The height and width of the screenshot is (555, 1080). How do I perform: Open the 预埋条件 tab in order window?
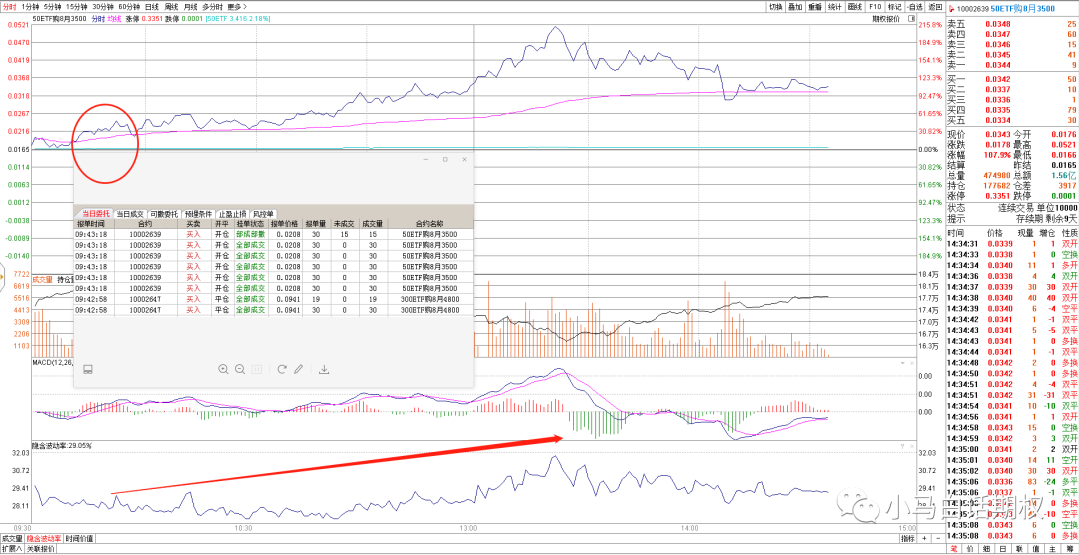click(x=198, y=214)
